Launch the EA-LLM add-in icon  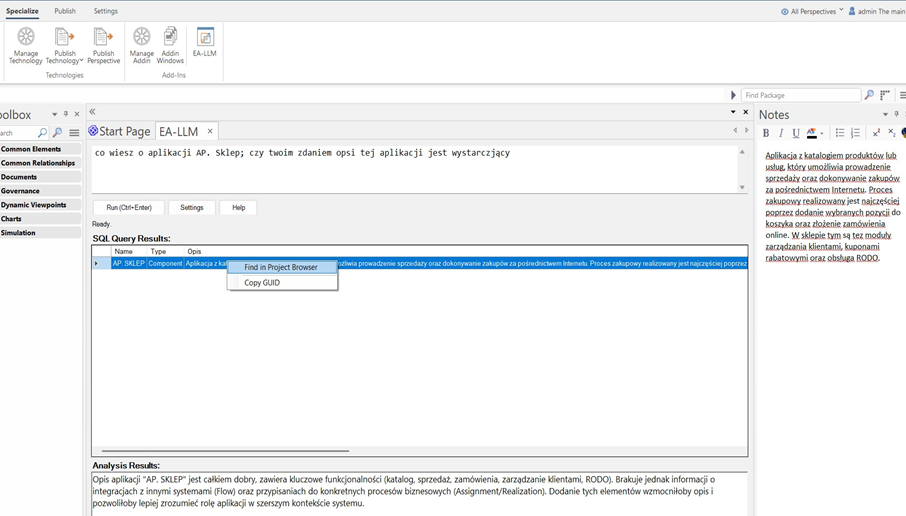(x=205, y=42)
